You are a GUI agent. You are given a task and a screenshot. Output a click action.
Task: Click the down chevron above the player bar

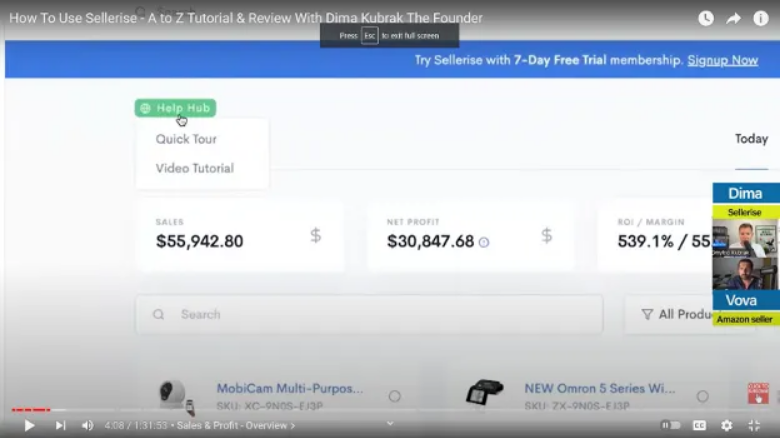(x=390, y=423)
